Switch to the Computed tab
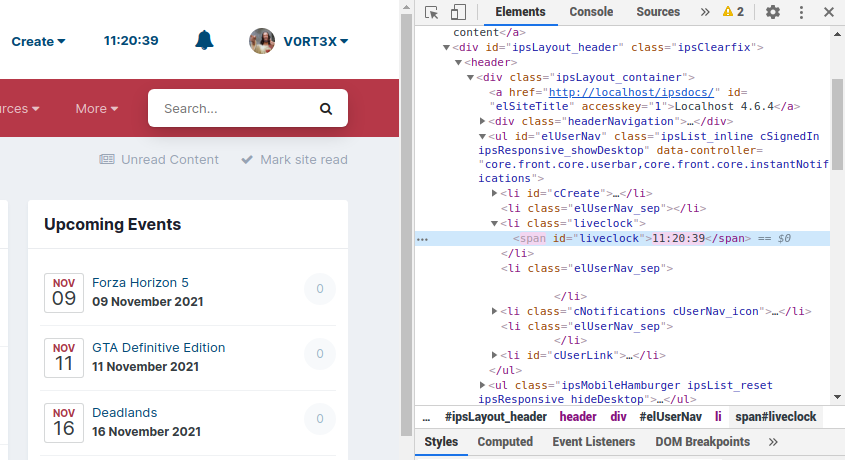 coord(505,441)
